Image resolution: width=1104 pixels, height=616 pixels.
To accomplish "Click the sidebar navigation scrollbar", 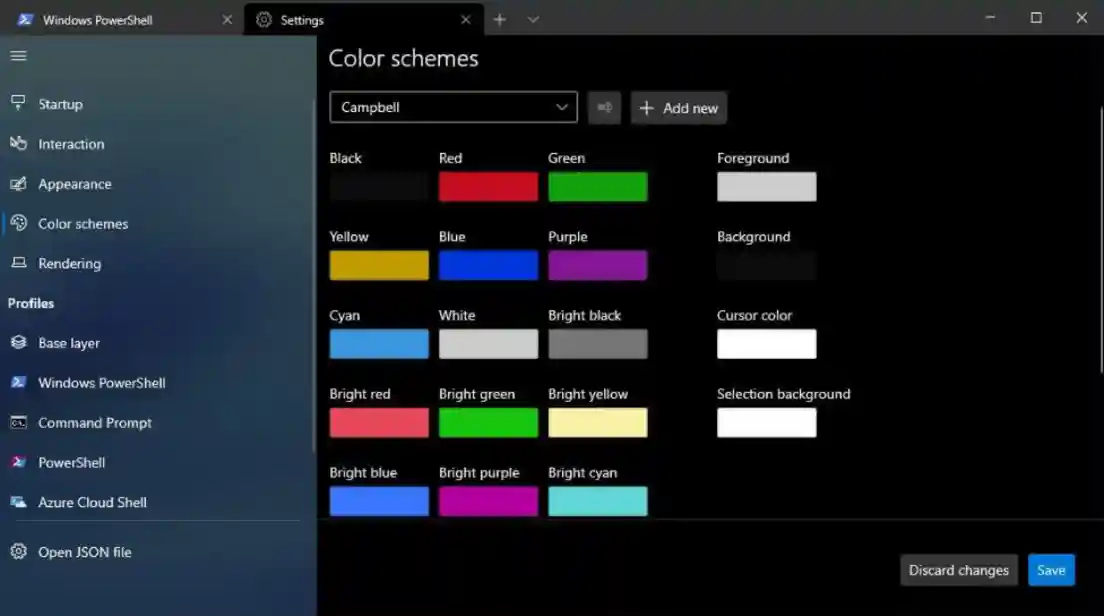I will click(314, 275).
